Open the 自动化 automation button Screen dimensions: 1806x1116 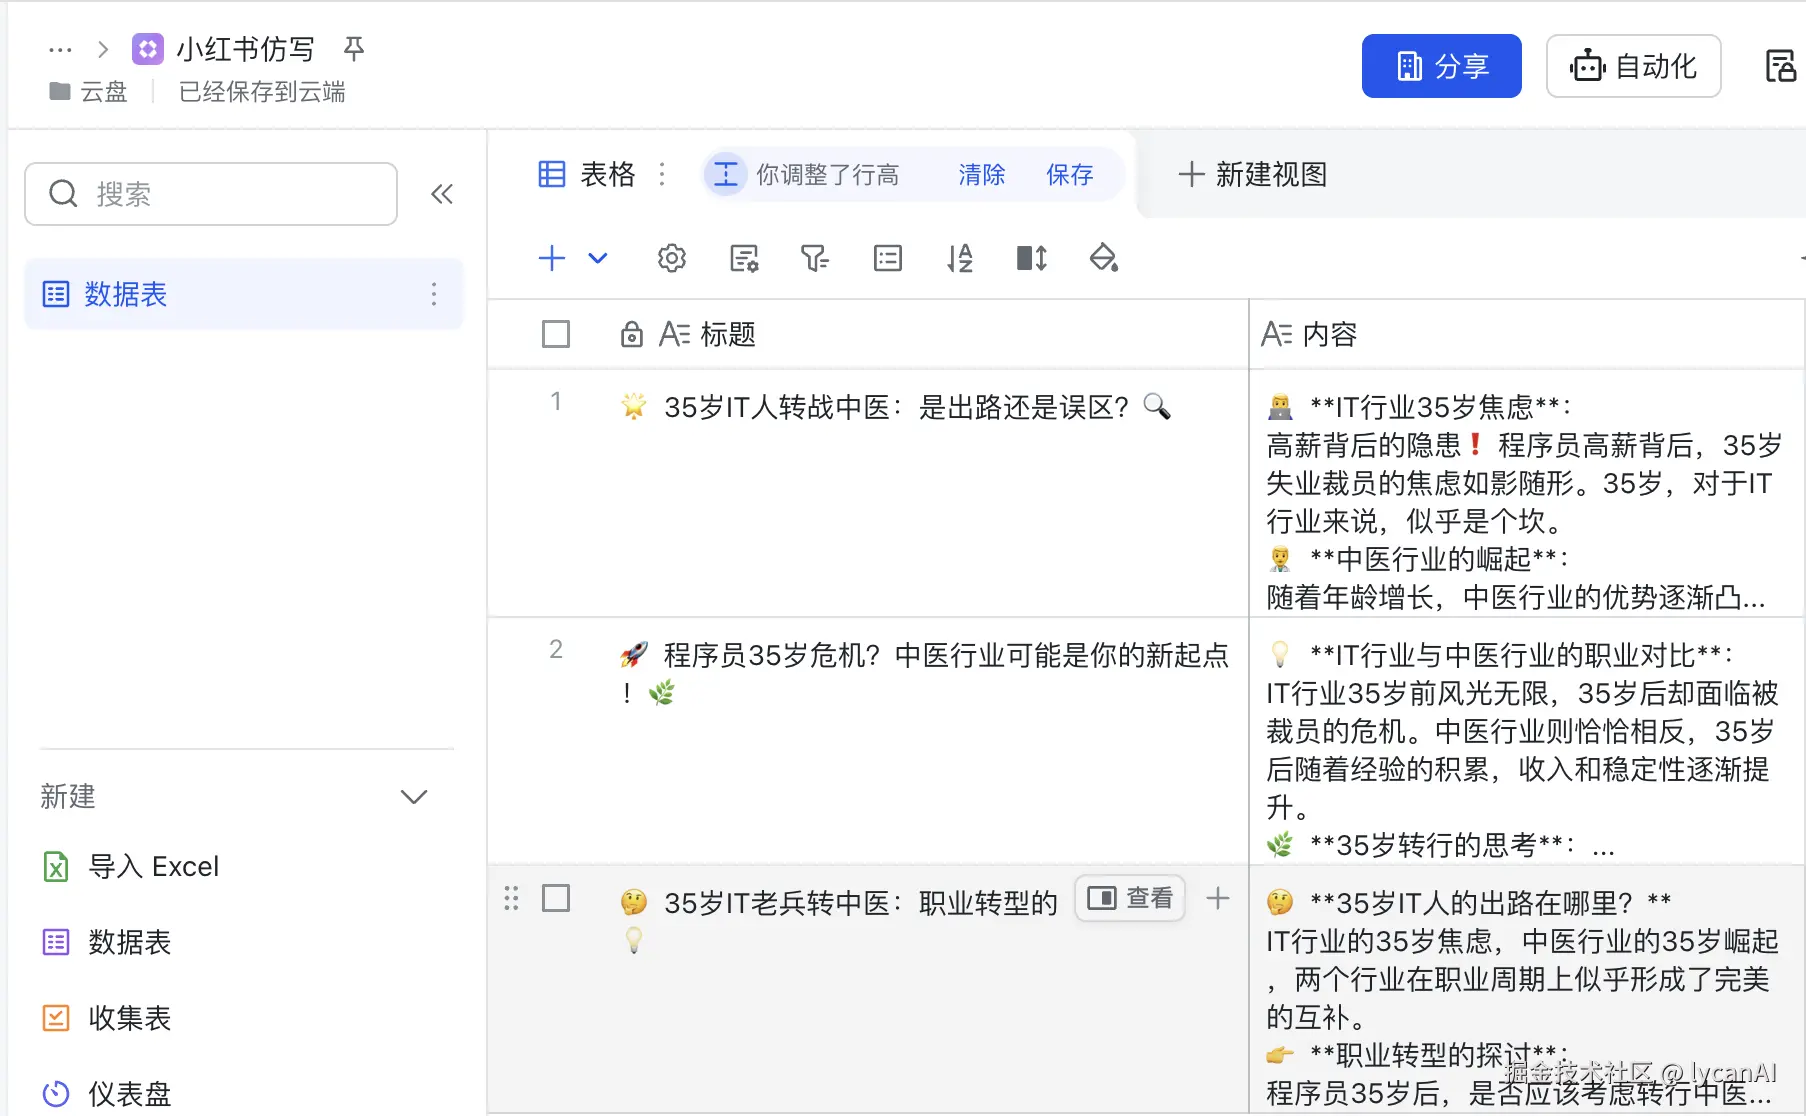click(x=1633, y=66)
